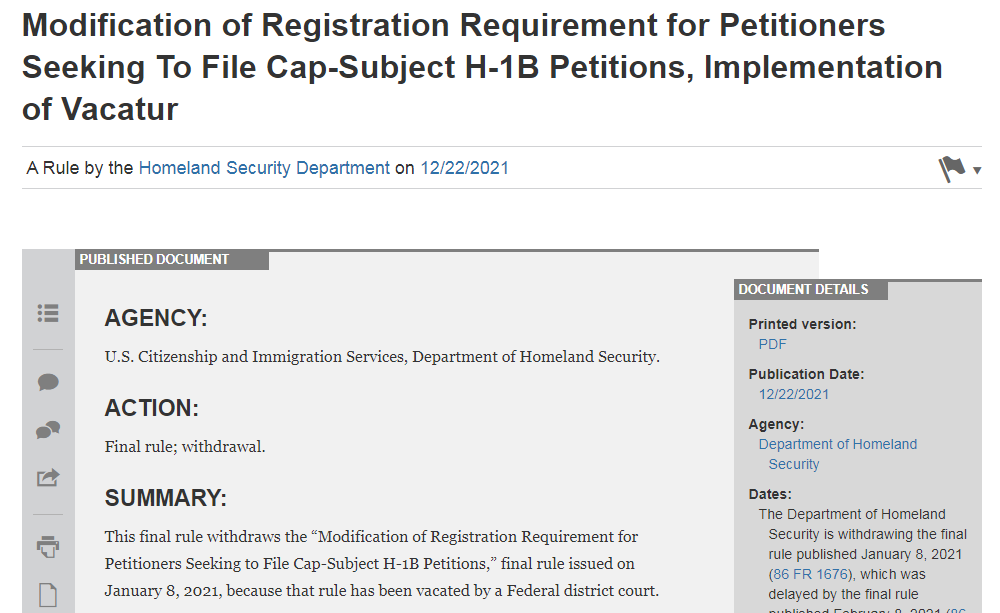Click the AGENCY section heading
This screenshot has height=613, width=1000.
point(156,319)
